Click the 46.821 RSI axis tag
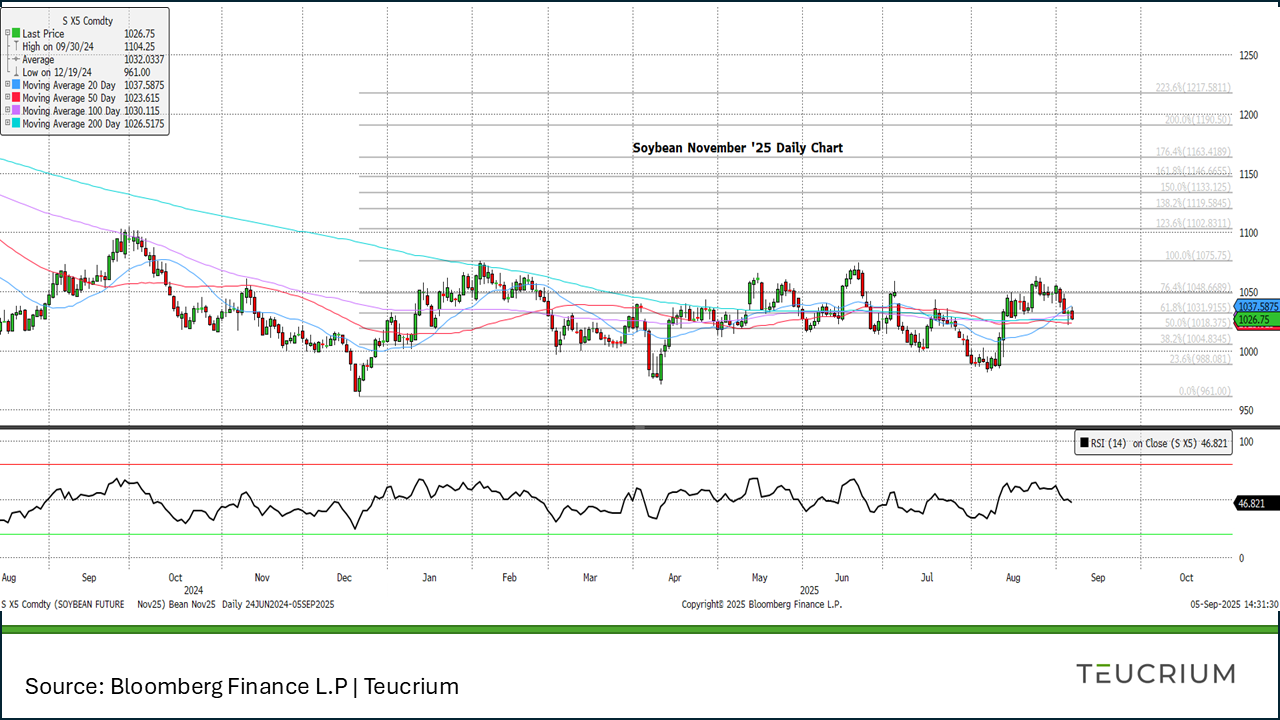The image size is (1280, 720). (x=1257, y=504)
